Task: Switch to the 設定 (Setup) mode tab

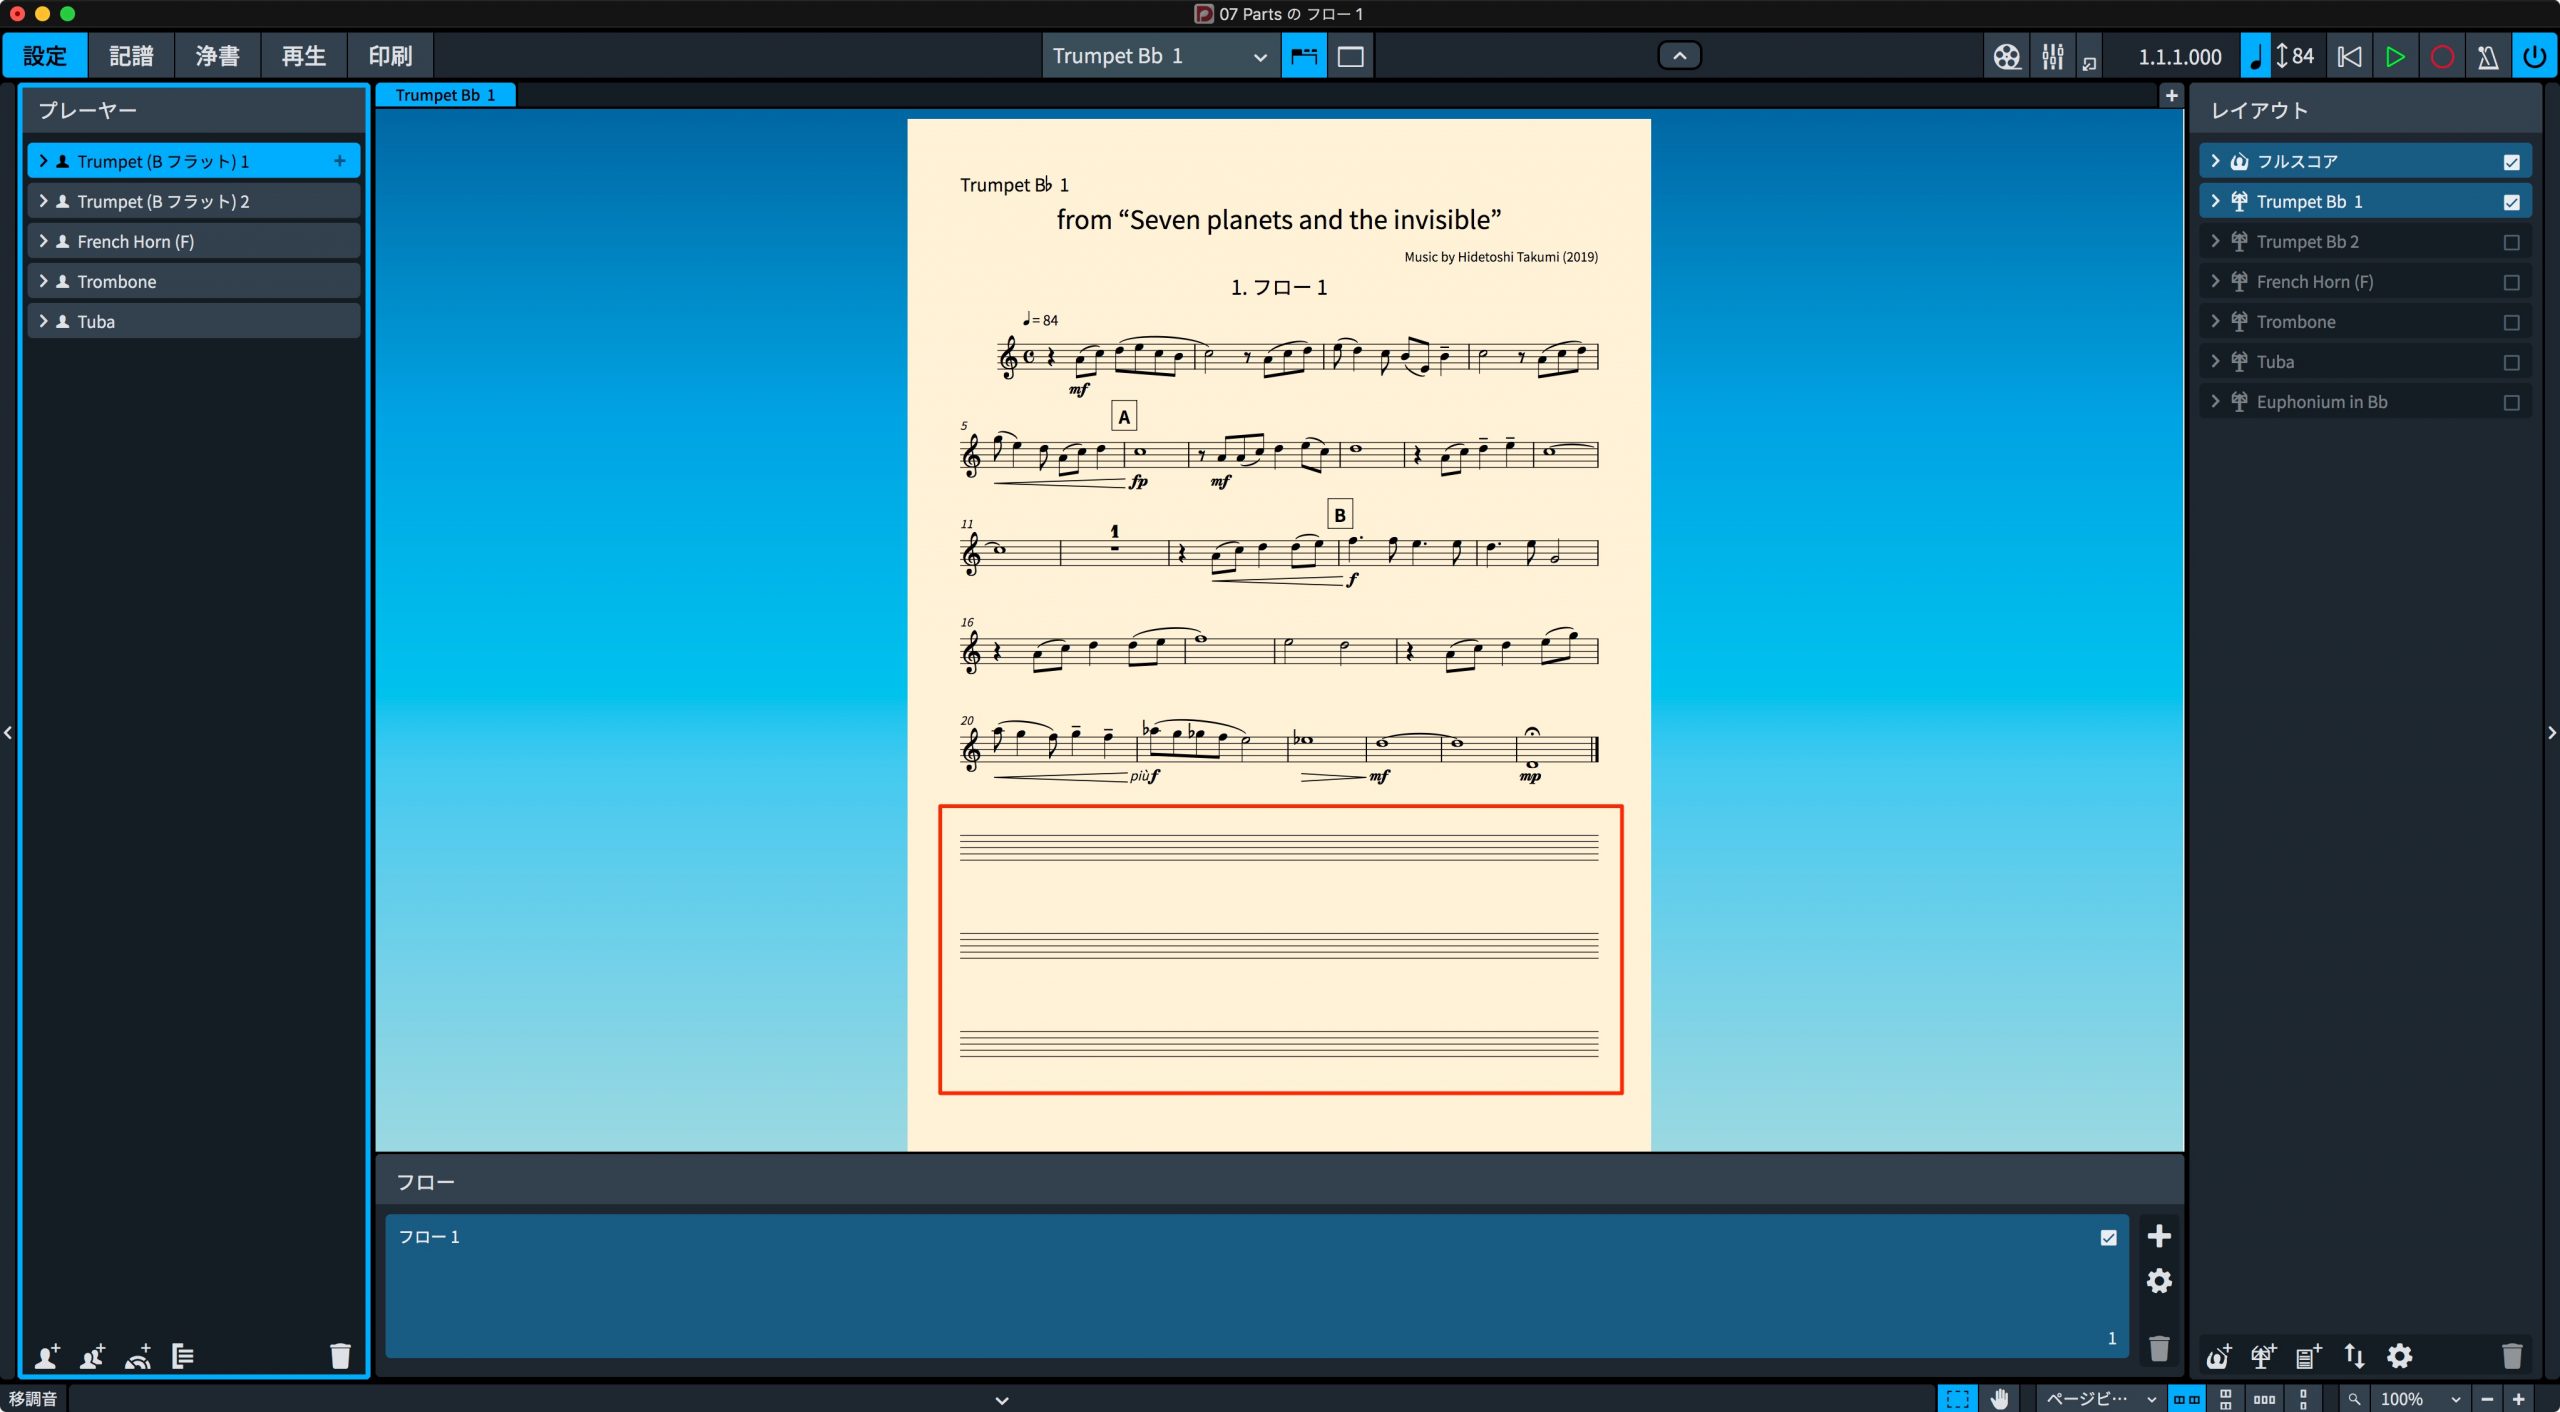Action: click(45, 56)
